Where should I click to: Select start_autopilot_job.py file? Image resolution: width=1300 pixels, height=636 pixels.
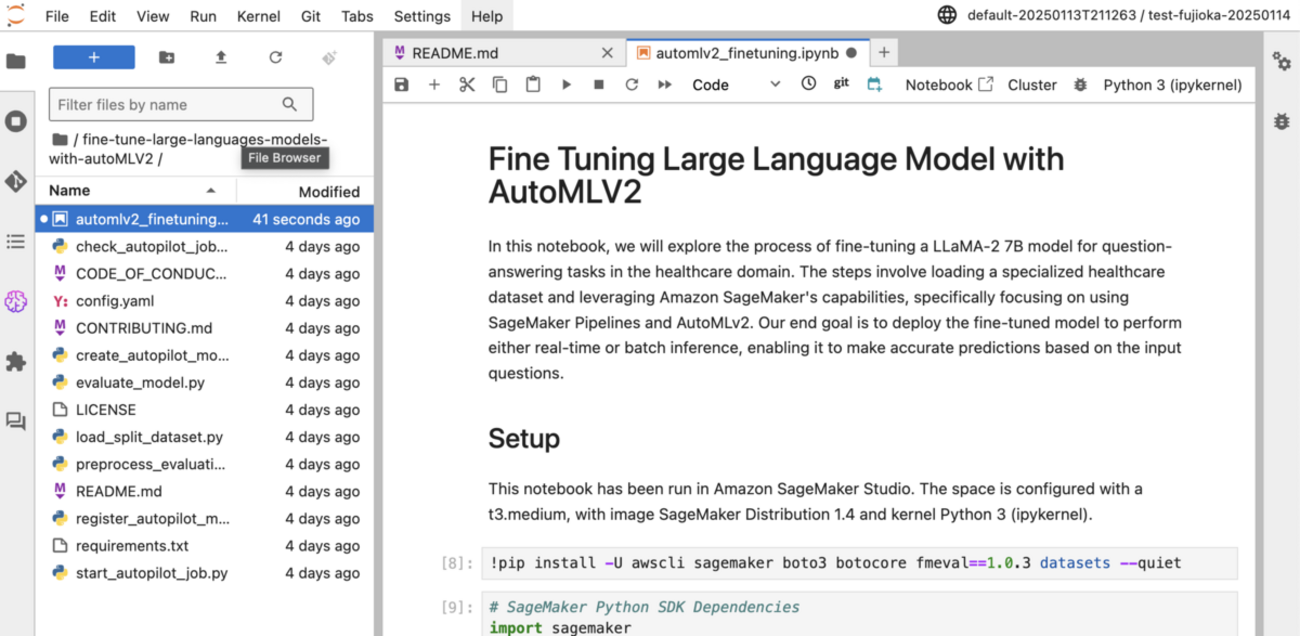tap(205, 573)
